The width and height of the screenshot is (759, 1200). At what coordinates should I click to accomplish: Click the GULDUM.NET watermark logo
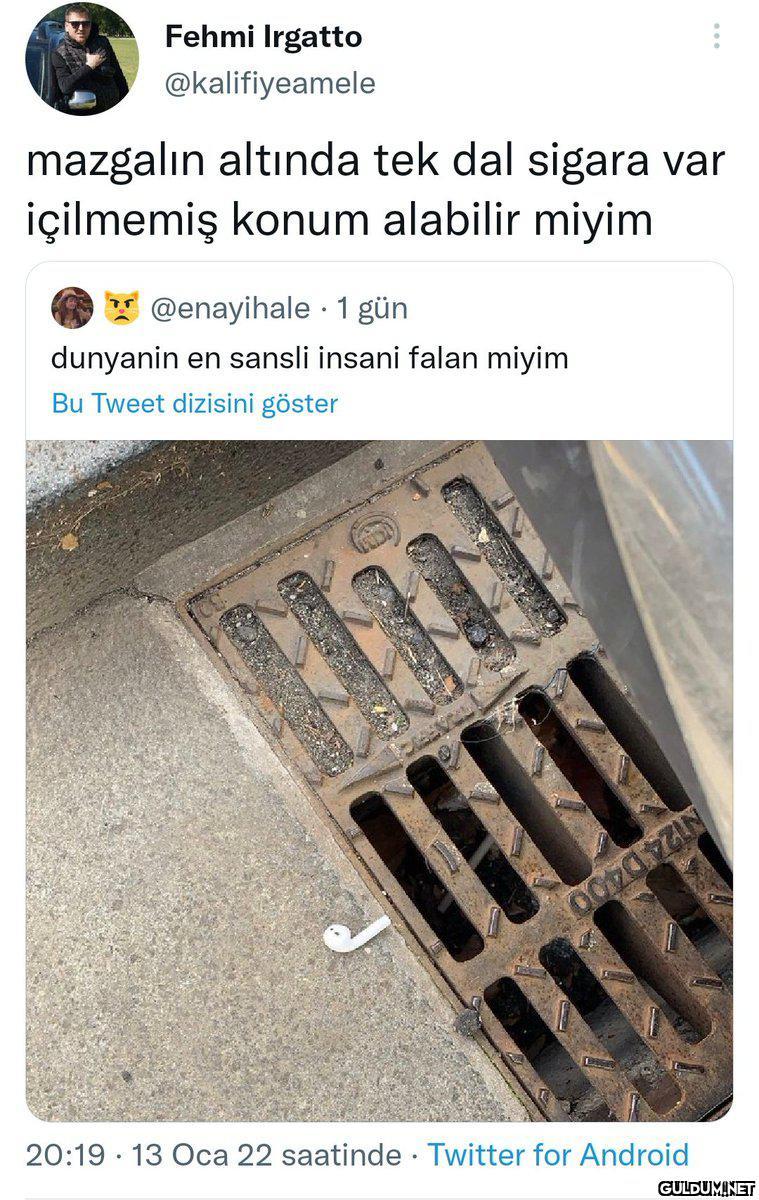pyautogui.click(x=707, y=1188)
